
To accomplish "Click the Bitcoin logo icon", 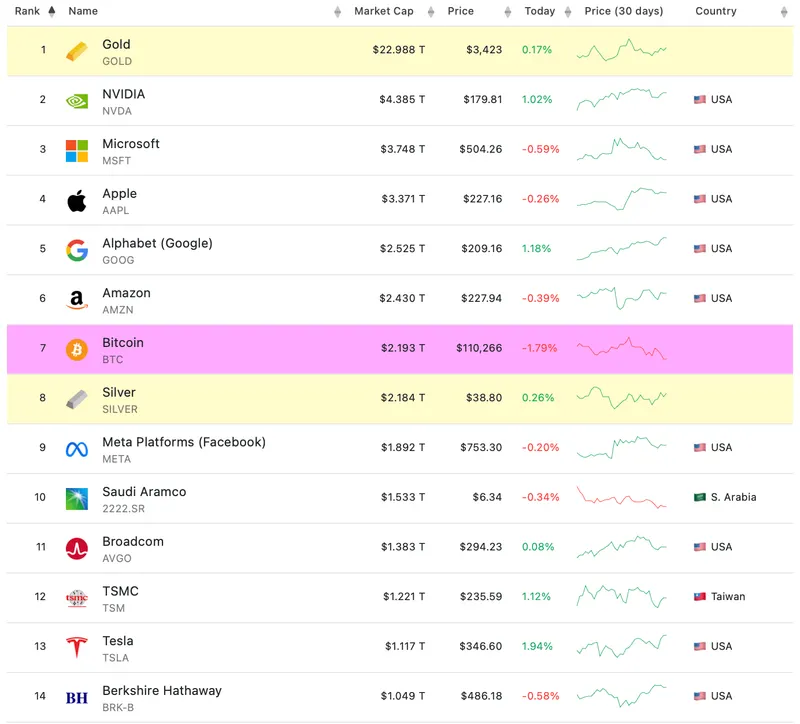I will tap(77, 350).
